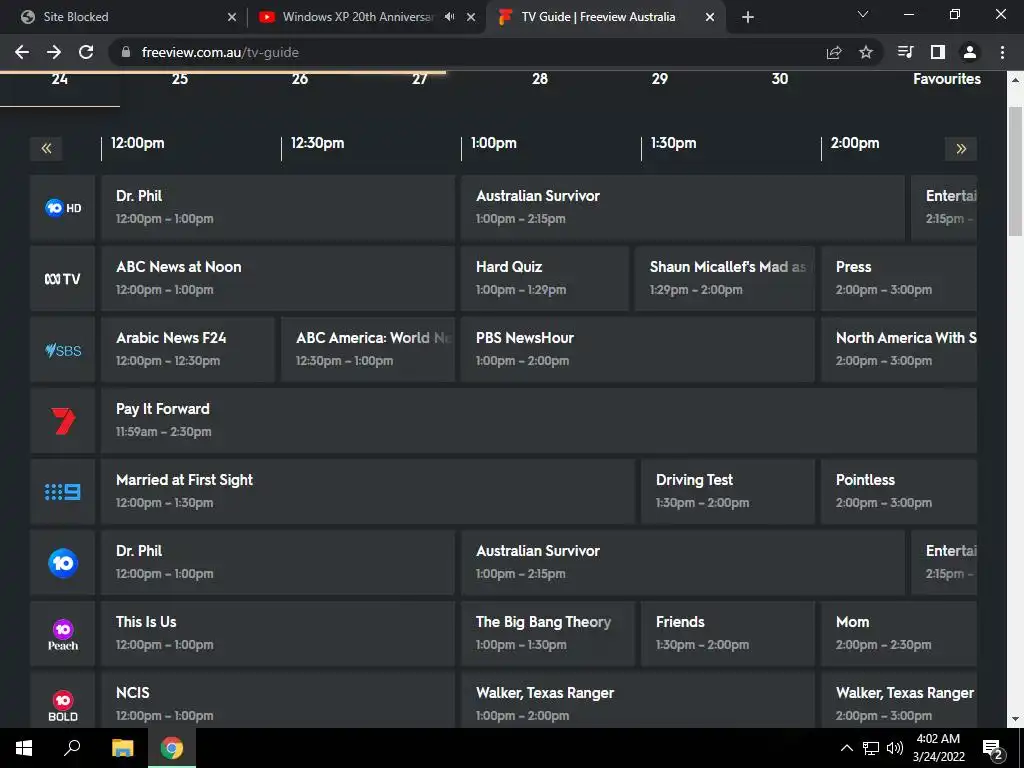View site information lock icon
1024x768 pixels.
[x=126, y=52]
